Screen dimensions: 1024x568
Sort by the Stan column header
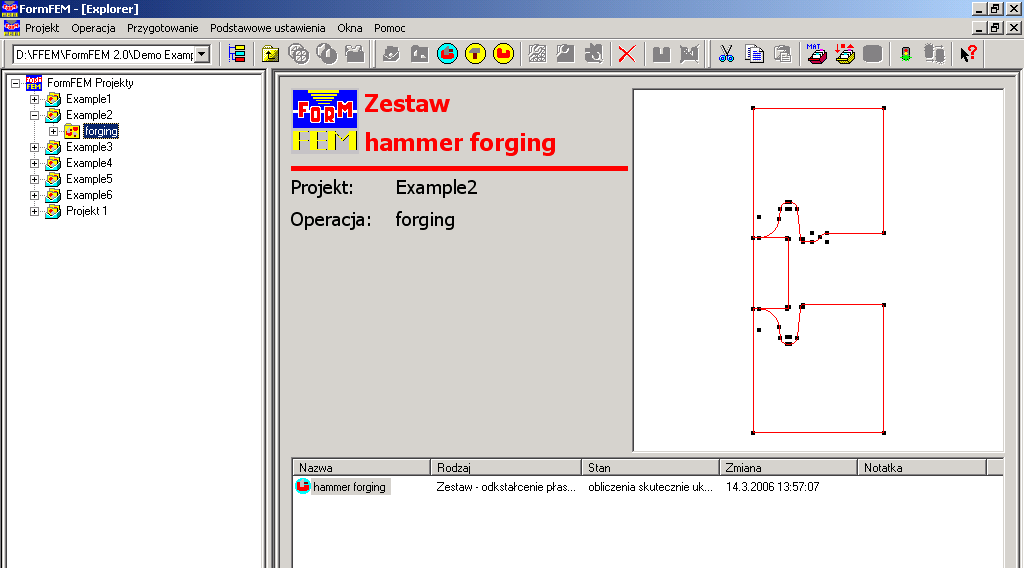[x=650, y=467]
